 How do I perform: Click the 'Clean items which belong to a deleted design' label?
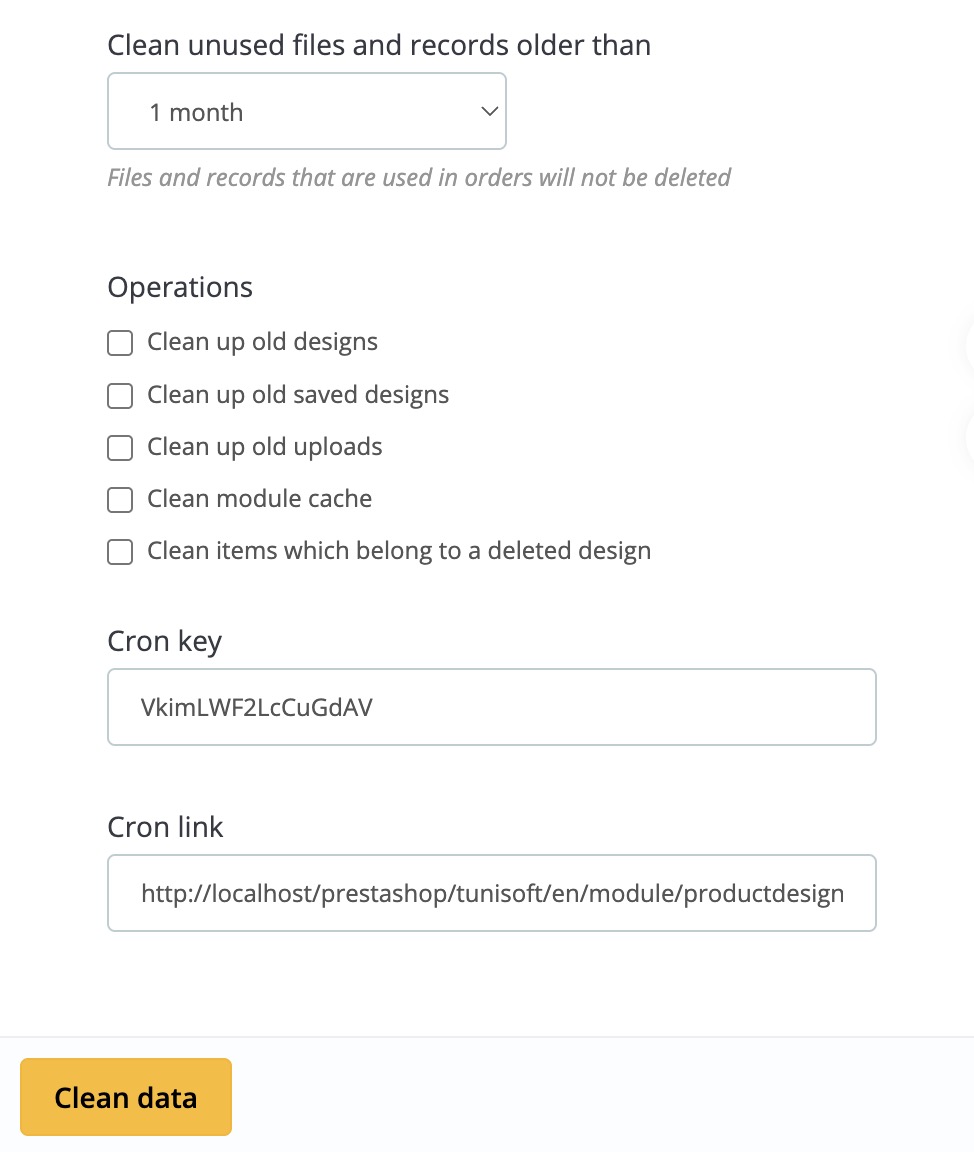[399, 551]
